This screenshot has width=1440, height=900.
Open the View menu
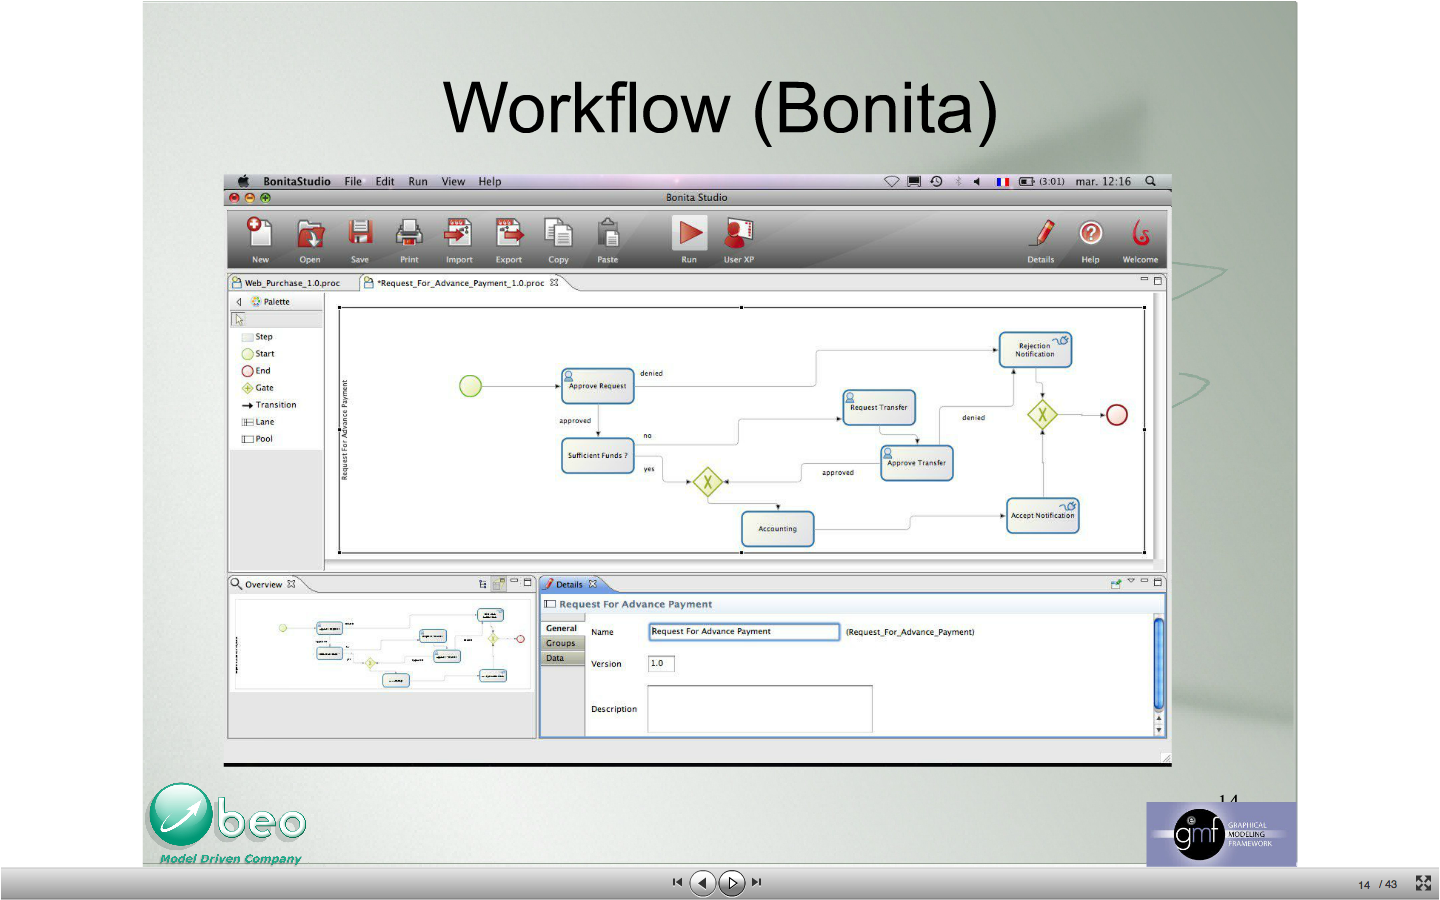click(x=453, y=182)
